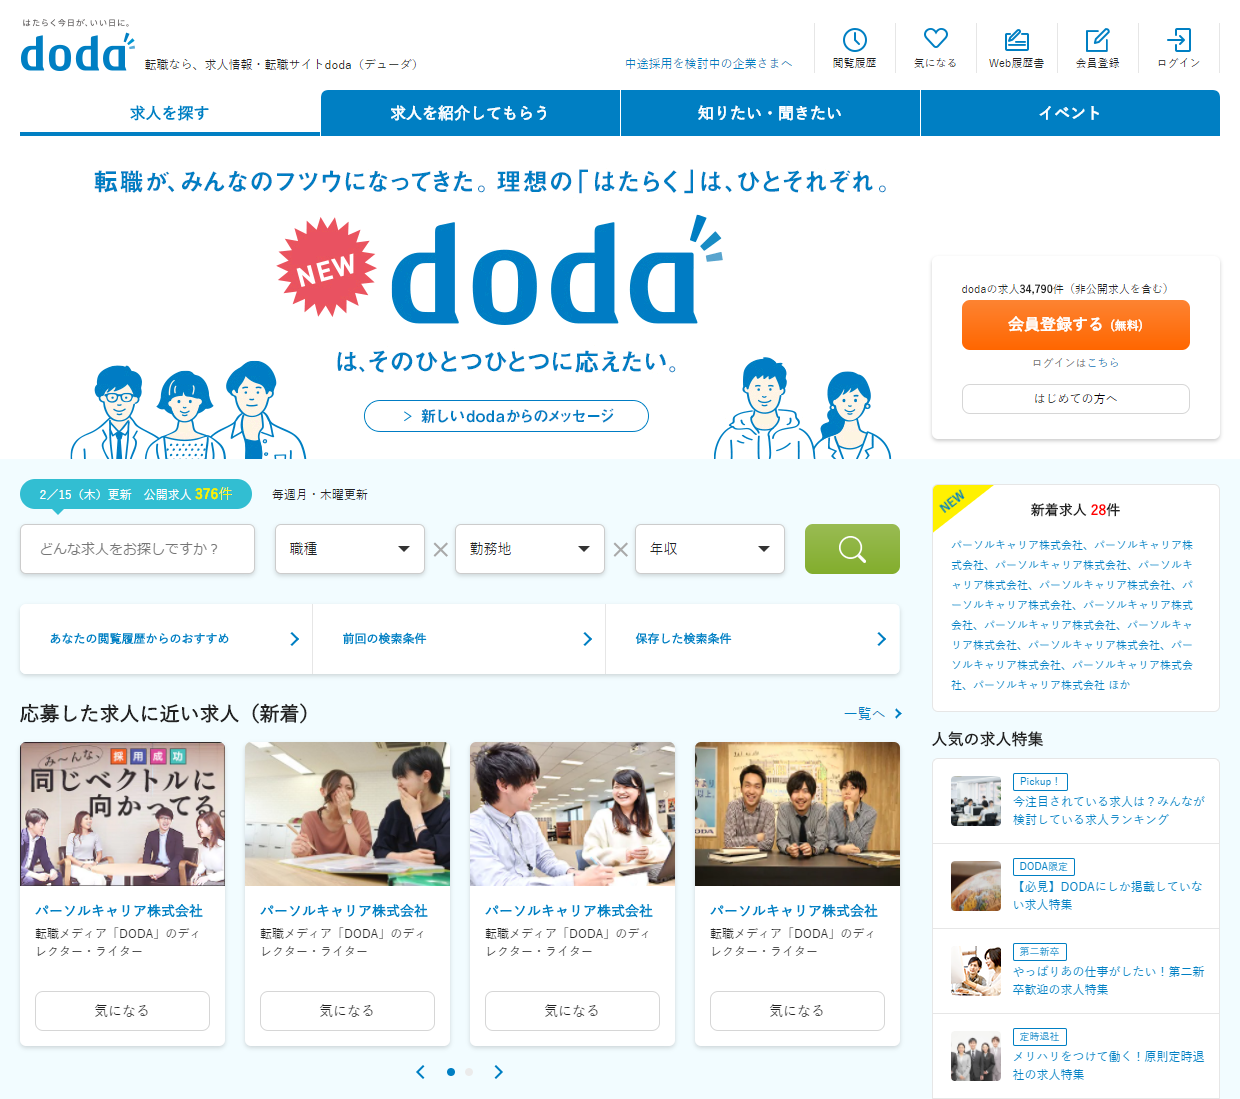
Task: Go to next carousel slide arrow
Action: tap(499, 1072)
